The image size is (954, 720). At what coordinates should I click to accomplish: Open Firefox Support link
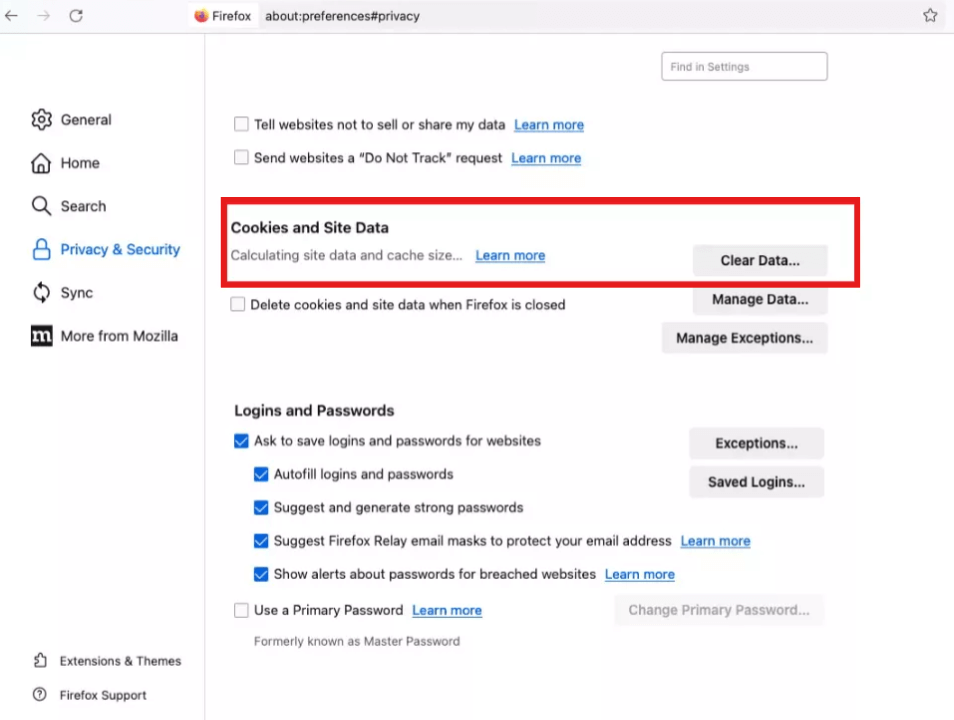pos(103,695)
